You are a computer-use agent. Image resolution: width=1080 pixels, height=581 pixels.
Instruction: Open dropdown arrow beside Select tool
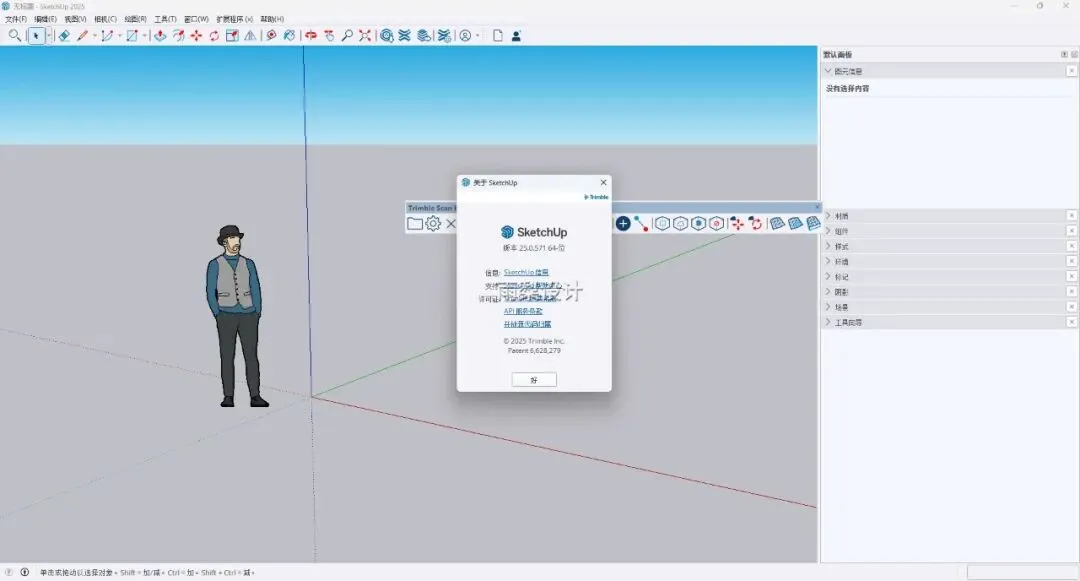pos(49,36)
